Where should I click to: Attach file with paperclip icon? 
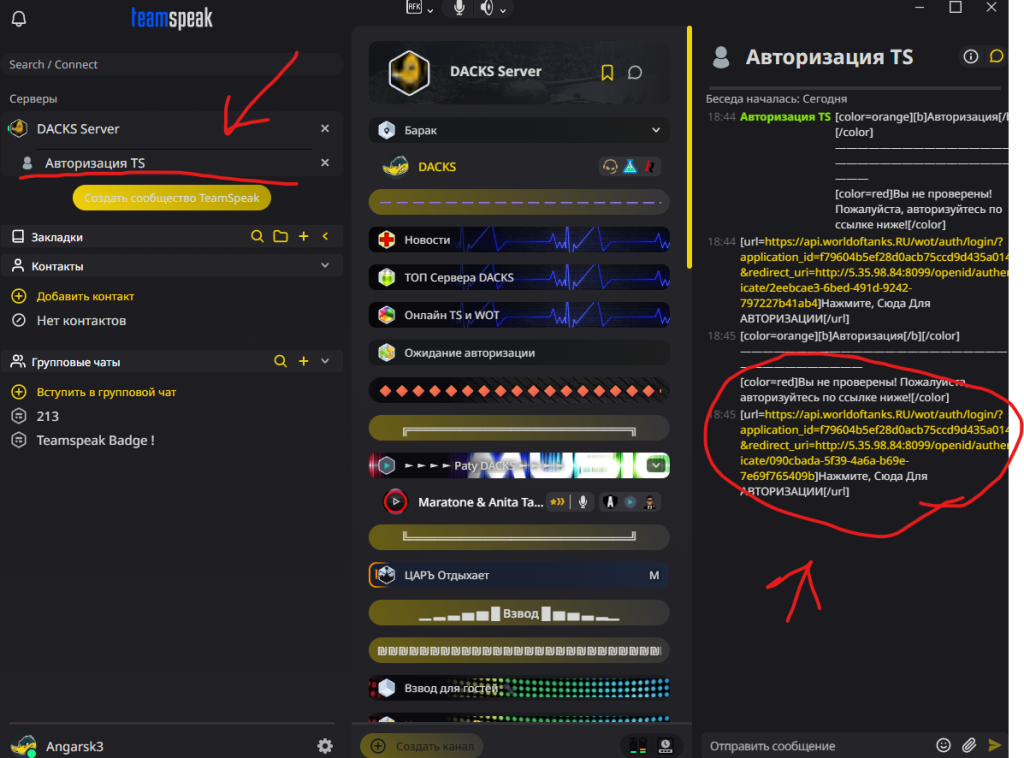pos(968,745)
